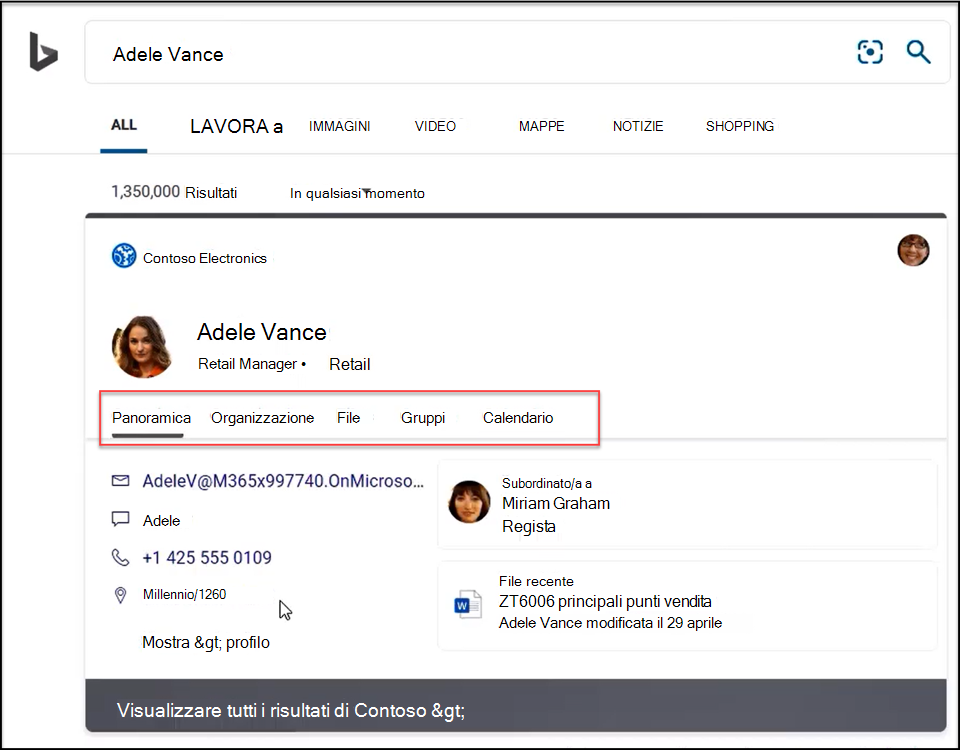Click the Retail Manager job title
Image resolution: width=960 pixels, height=750 pixels.
click(247, 364)
